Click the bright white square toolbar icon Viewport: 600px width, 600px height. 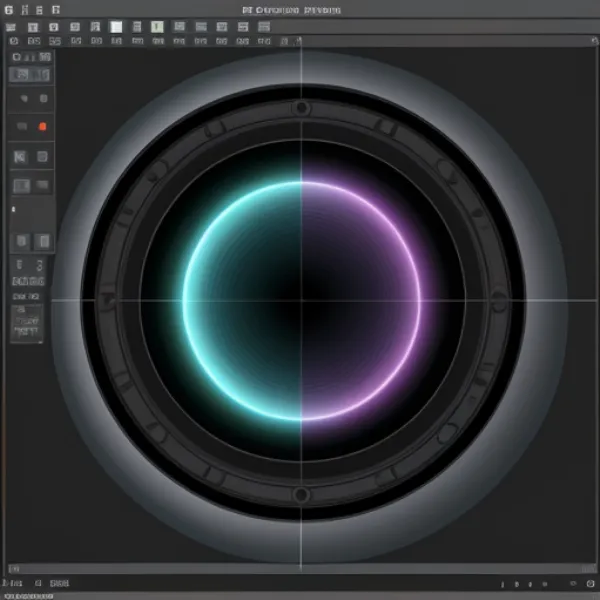click(x=116, y=27)
